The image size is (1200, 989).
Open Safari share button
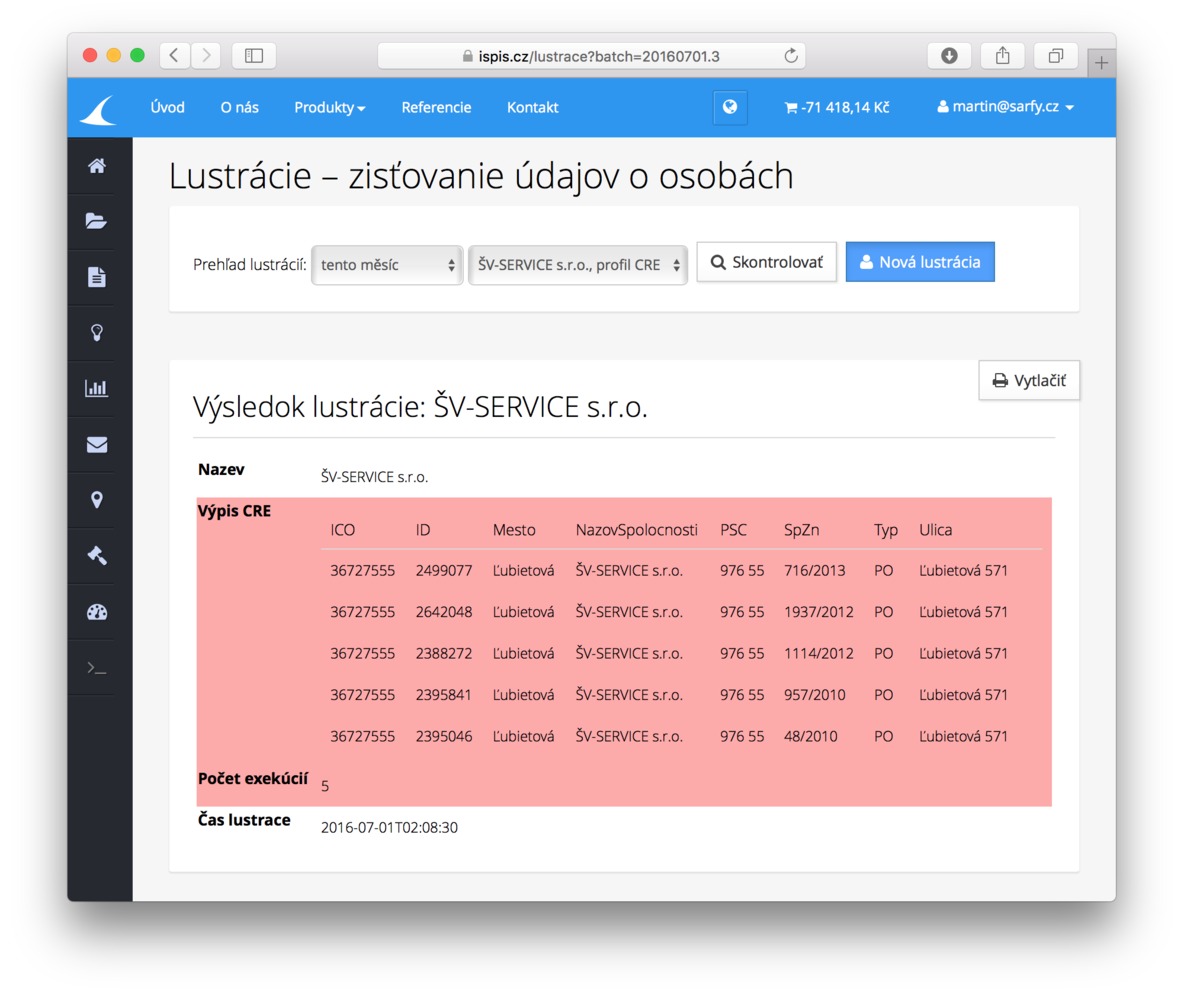(x=1002, y=56)
